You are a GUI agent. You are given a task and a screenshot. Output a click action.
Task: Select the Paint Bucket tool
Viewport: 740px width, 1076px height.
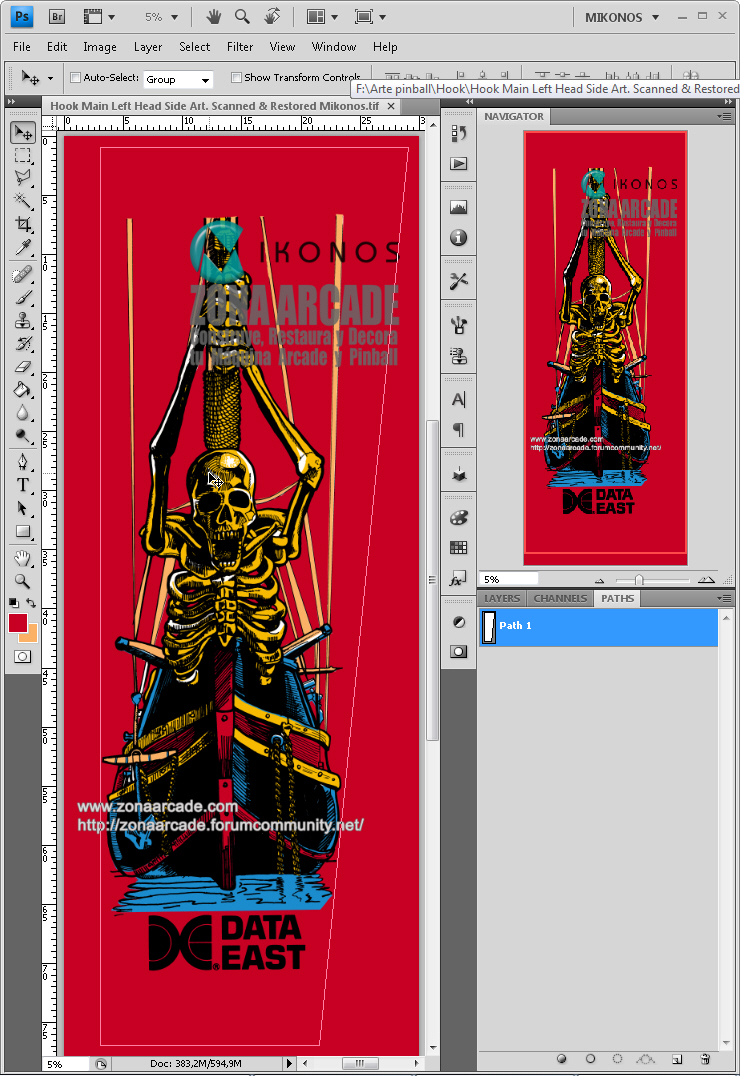(x=23, y=390)
